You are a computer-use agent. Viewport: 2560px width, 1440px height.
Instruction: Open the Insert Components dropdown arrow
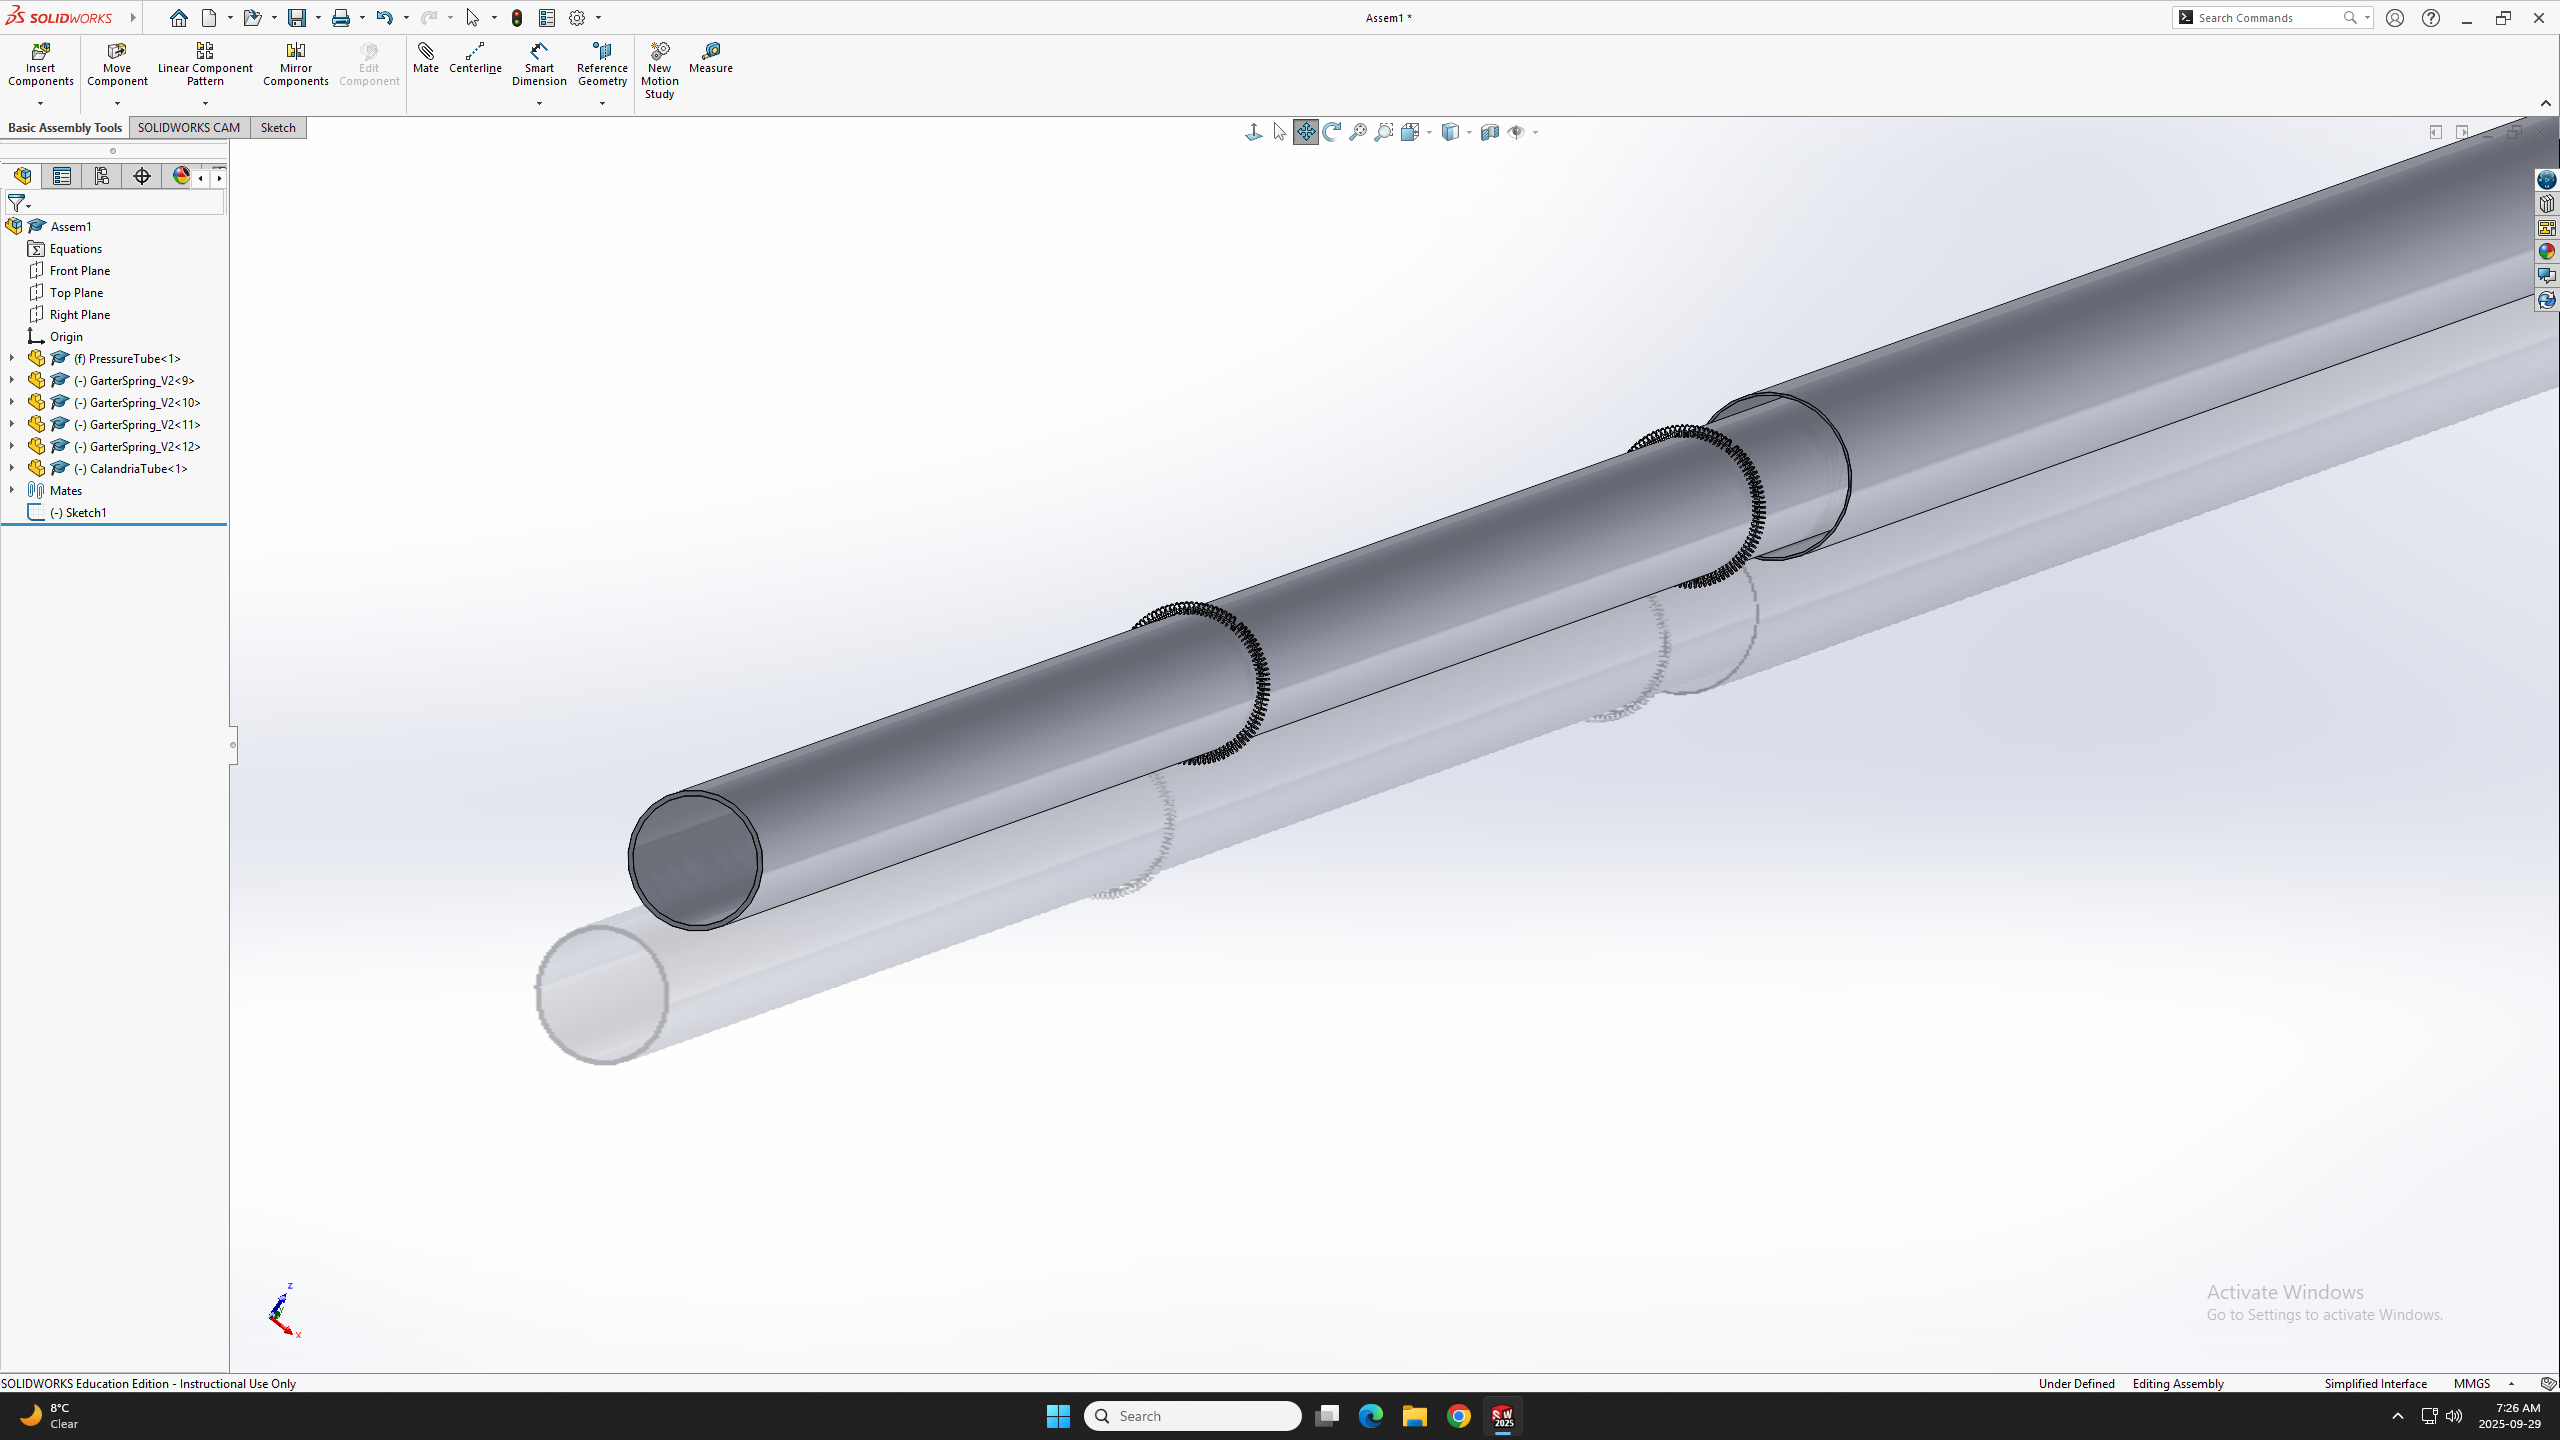tap(41, 103)
